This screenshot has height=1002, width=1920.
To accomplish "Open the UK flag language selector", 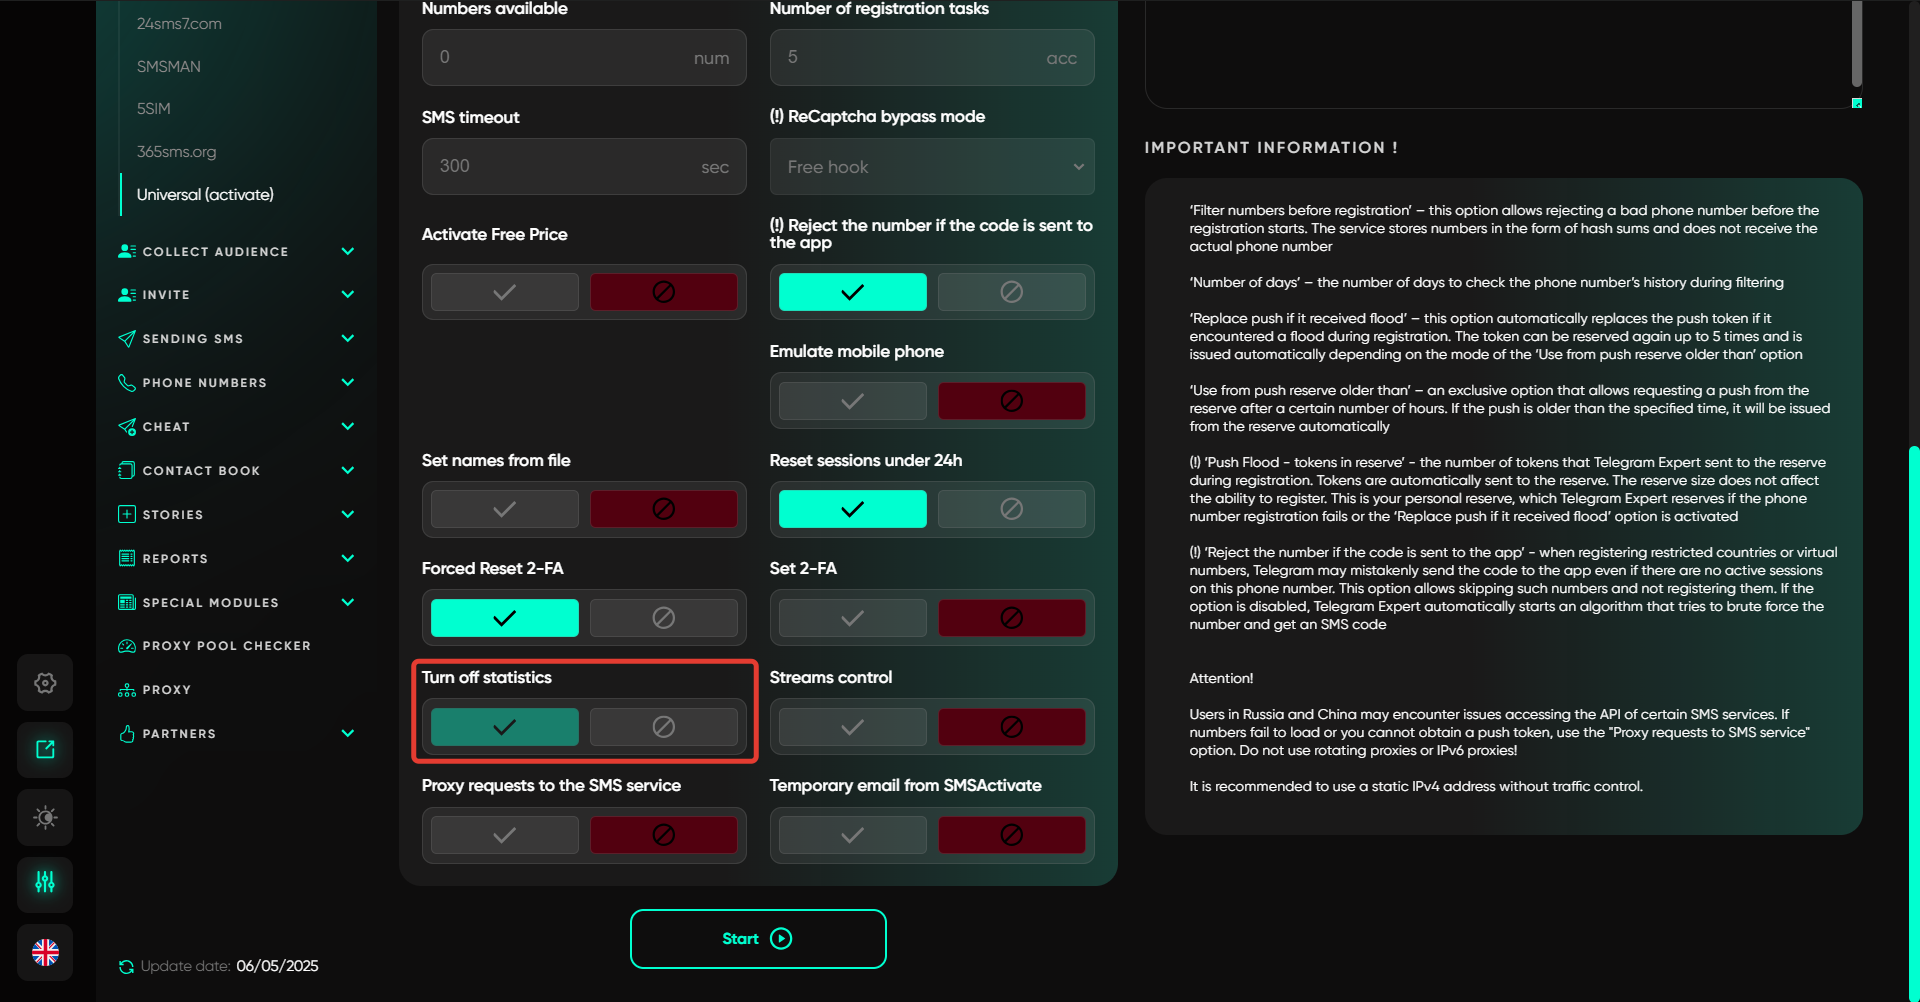I will click(45, 953).
